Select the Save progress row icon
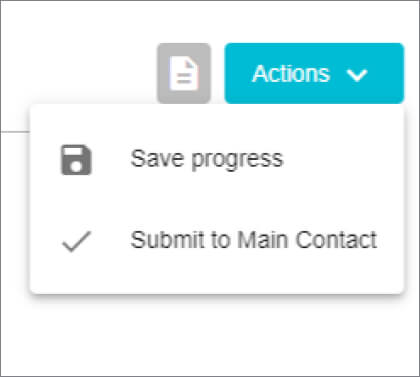Viewport: 420px width, 377px height. coord(76,160)
